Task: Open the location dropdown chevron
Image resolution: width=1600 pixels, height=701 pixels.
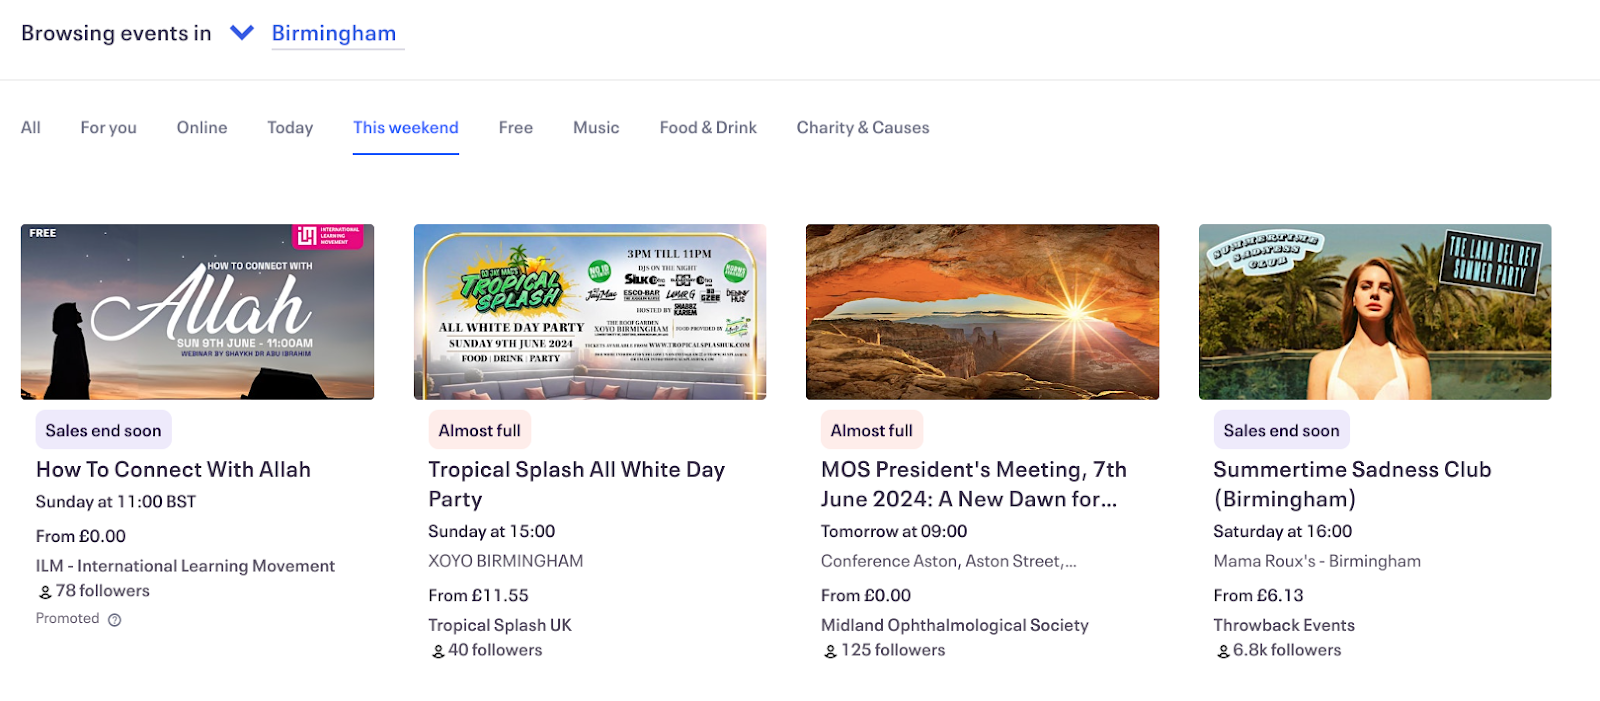Action: click(242, 33)
